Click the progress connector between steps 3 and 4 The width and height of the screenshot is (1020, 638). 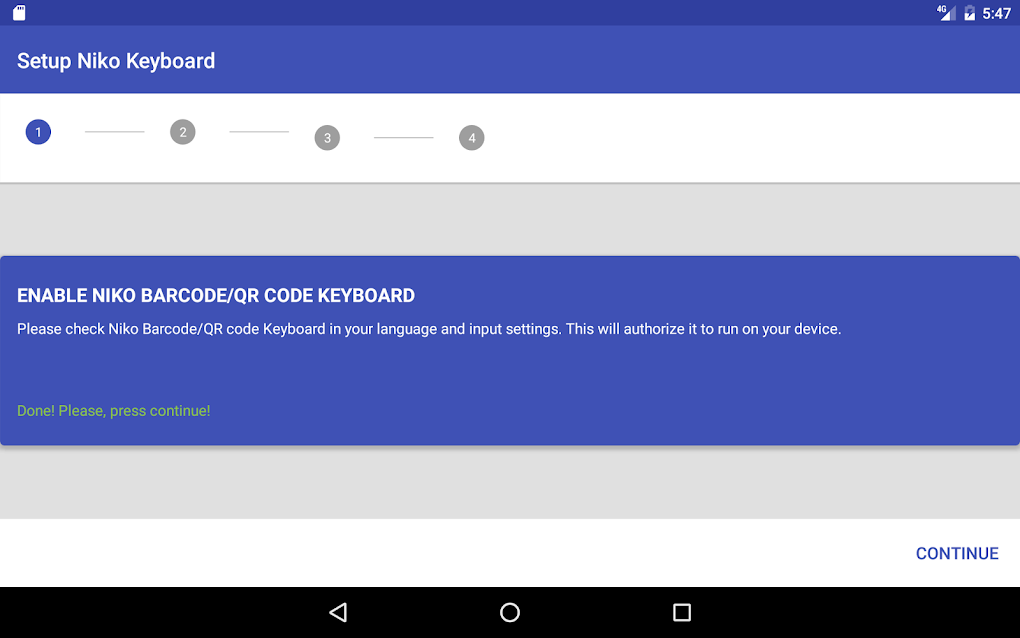tap(403, 137)
